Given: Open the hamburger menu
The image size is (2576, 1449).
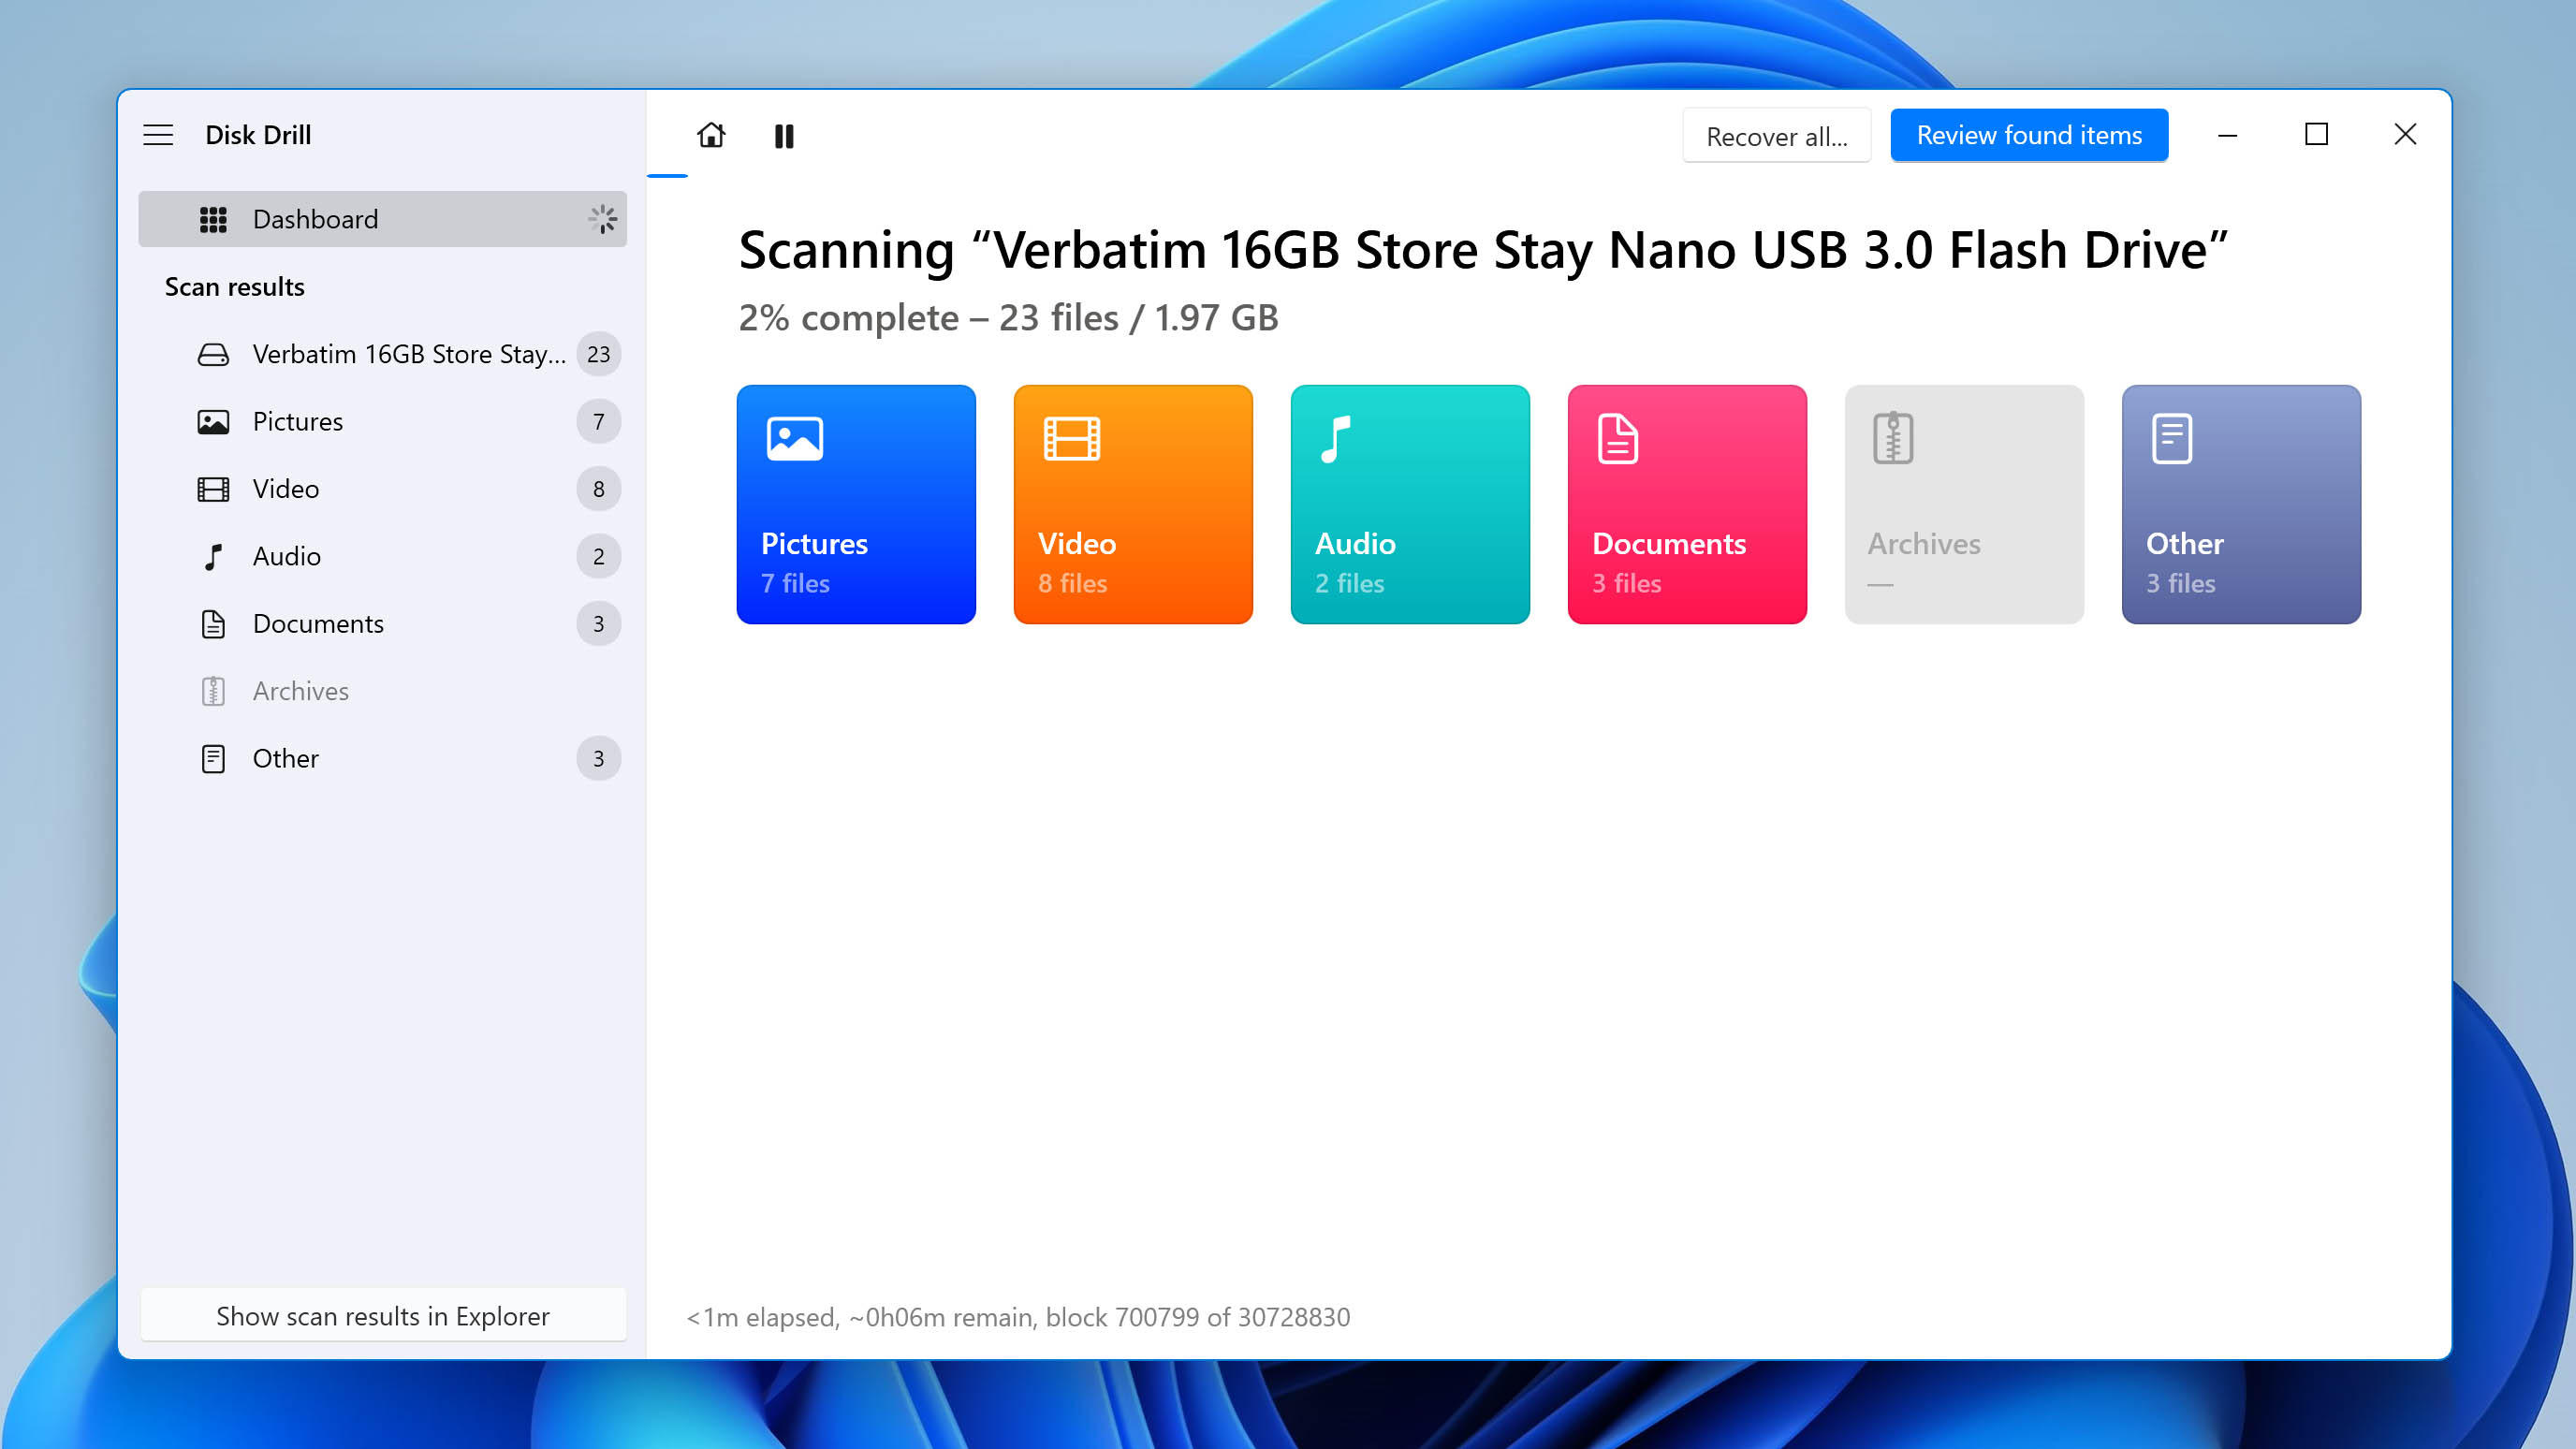Looking at the screenshot, I should click(157, 133).
